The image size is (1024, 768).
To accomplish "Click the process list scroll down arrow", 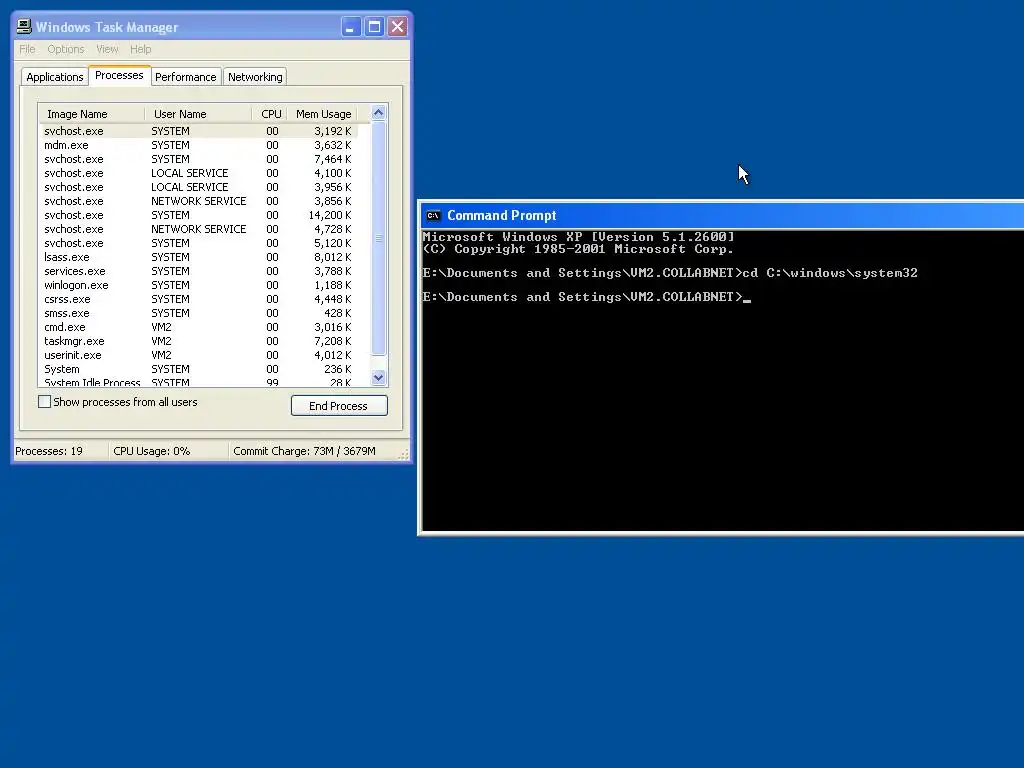I will 378,377.
